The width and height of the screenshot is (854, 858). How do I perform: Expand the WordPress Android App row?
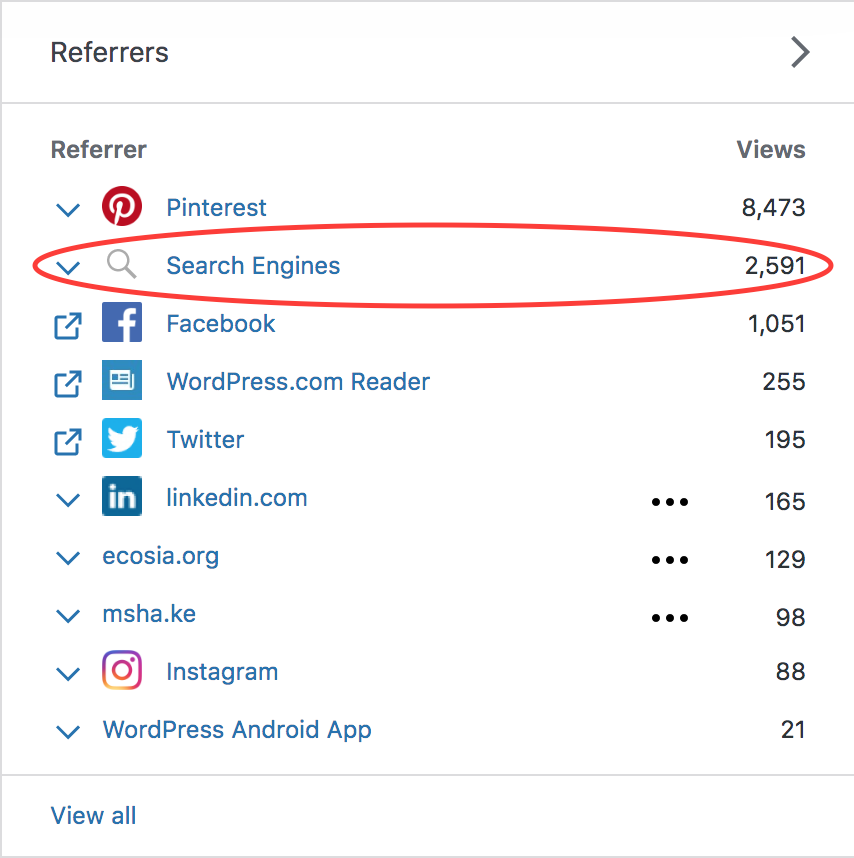click(x=67, y=732)
